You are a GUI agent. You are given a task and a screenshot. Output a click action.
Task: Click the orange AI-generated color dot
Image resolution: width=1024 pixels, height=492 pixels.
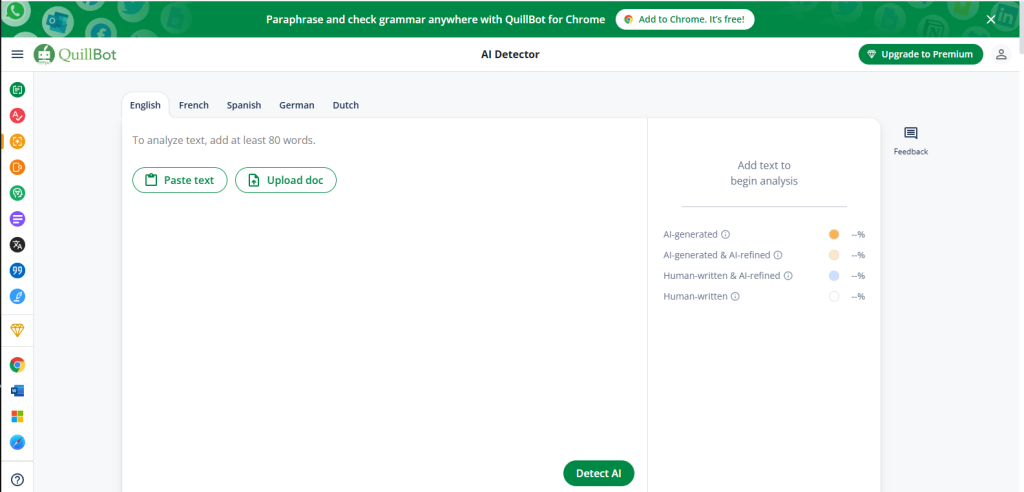coord(834,235)
